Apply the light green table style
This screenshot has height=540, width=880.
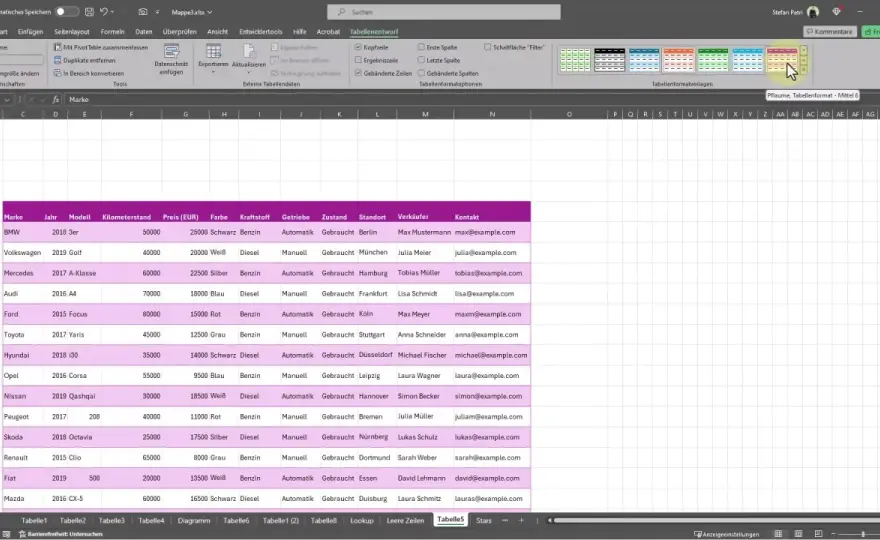pos(575,60)
